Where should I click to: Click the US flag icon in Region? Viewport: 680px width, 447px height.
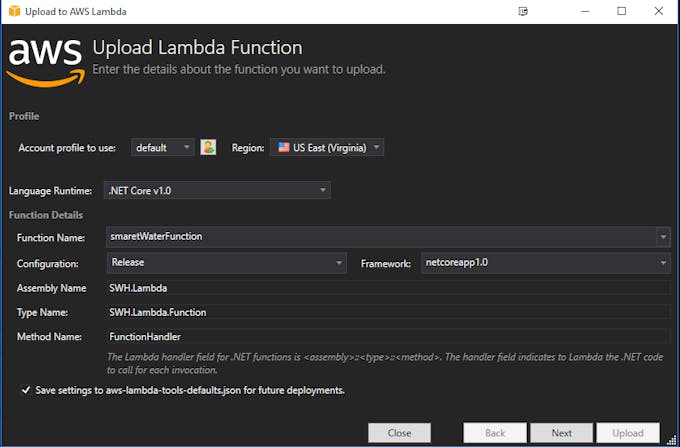(x=284, y=147)
